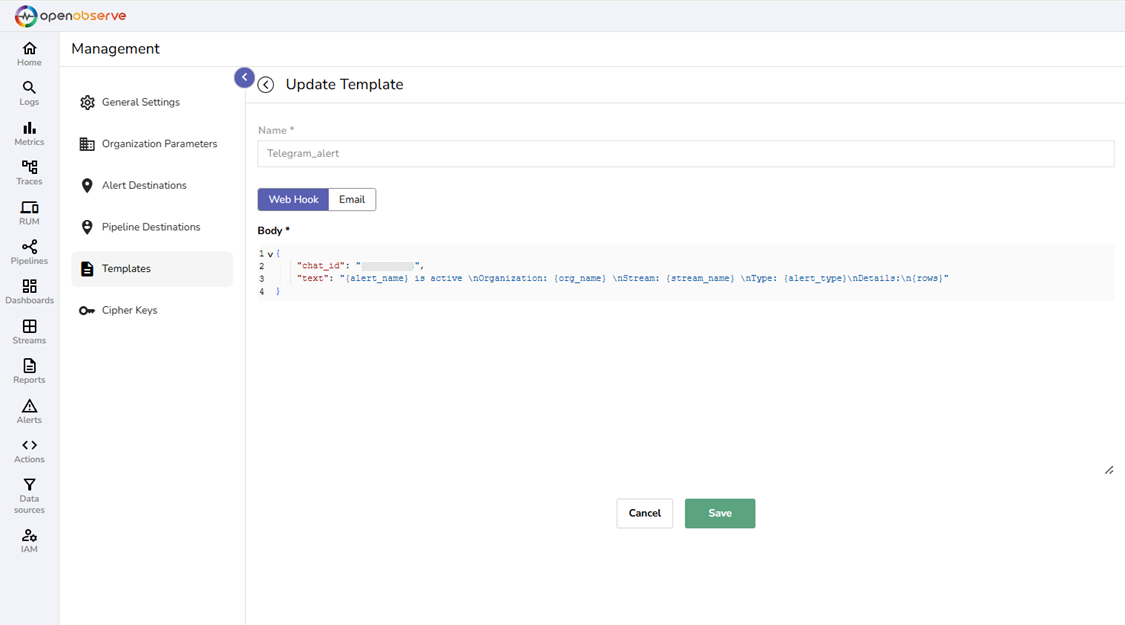Open IAM from the sidebar
Viewport: 1125px width, 625px height.
[x=29, y=536]
